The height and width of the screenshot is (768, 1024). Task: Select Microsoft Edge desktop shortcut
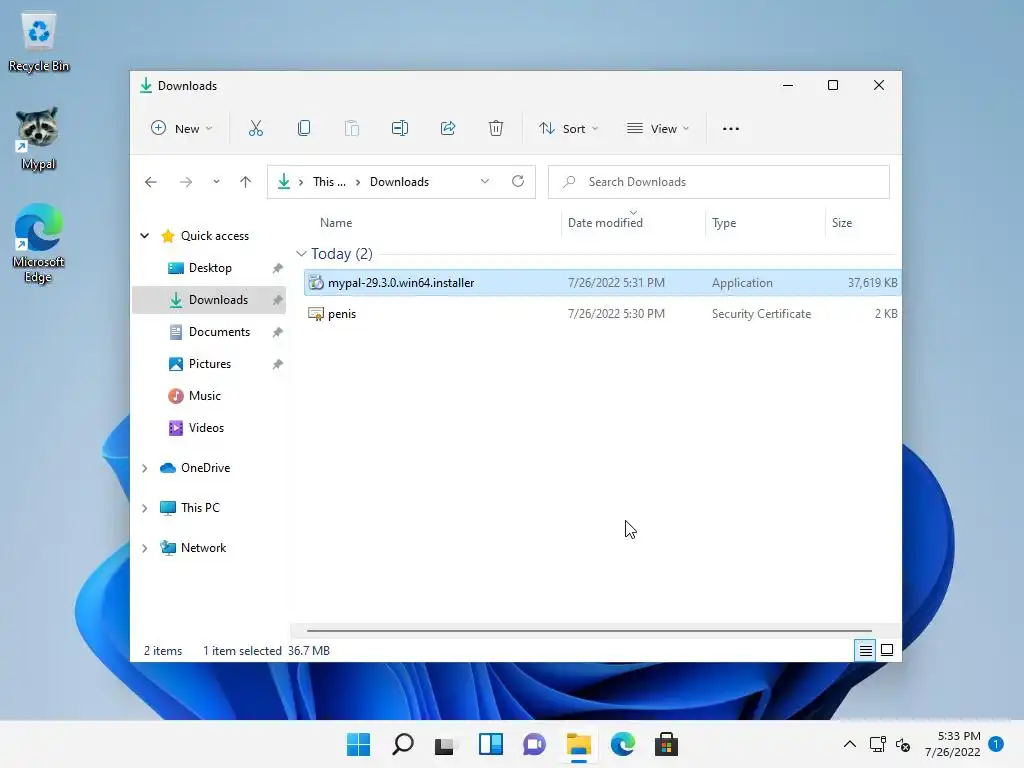tap(38, 243)
